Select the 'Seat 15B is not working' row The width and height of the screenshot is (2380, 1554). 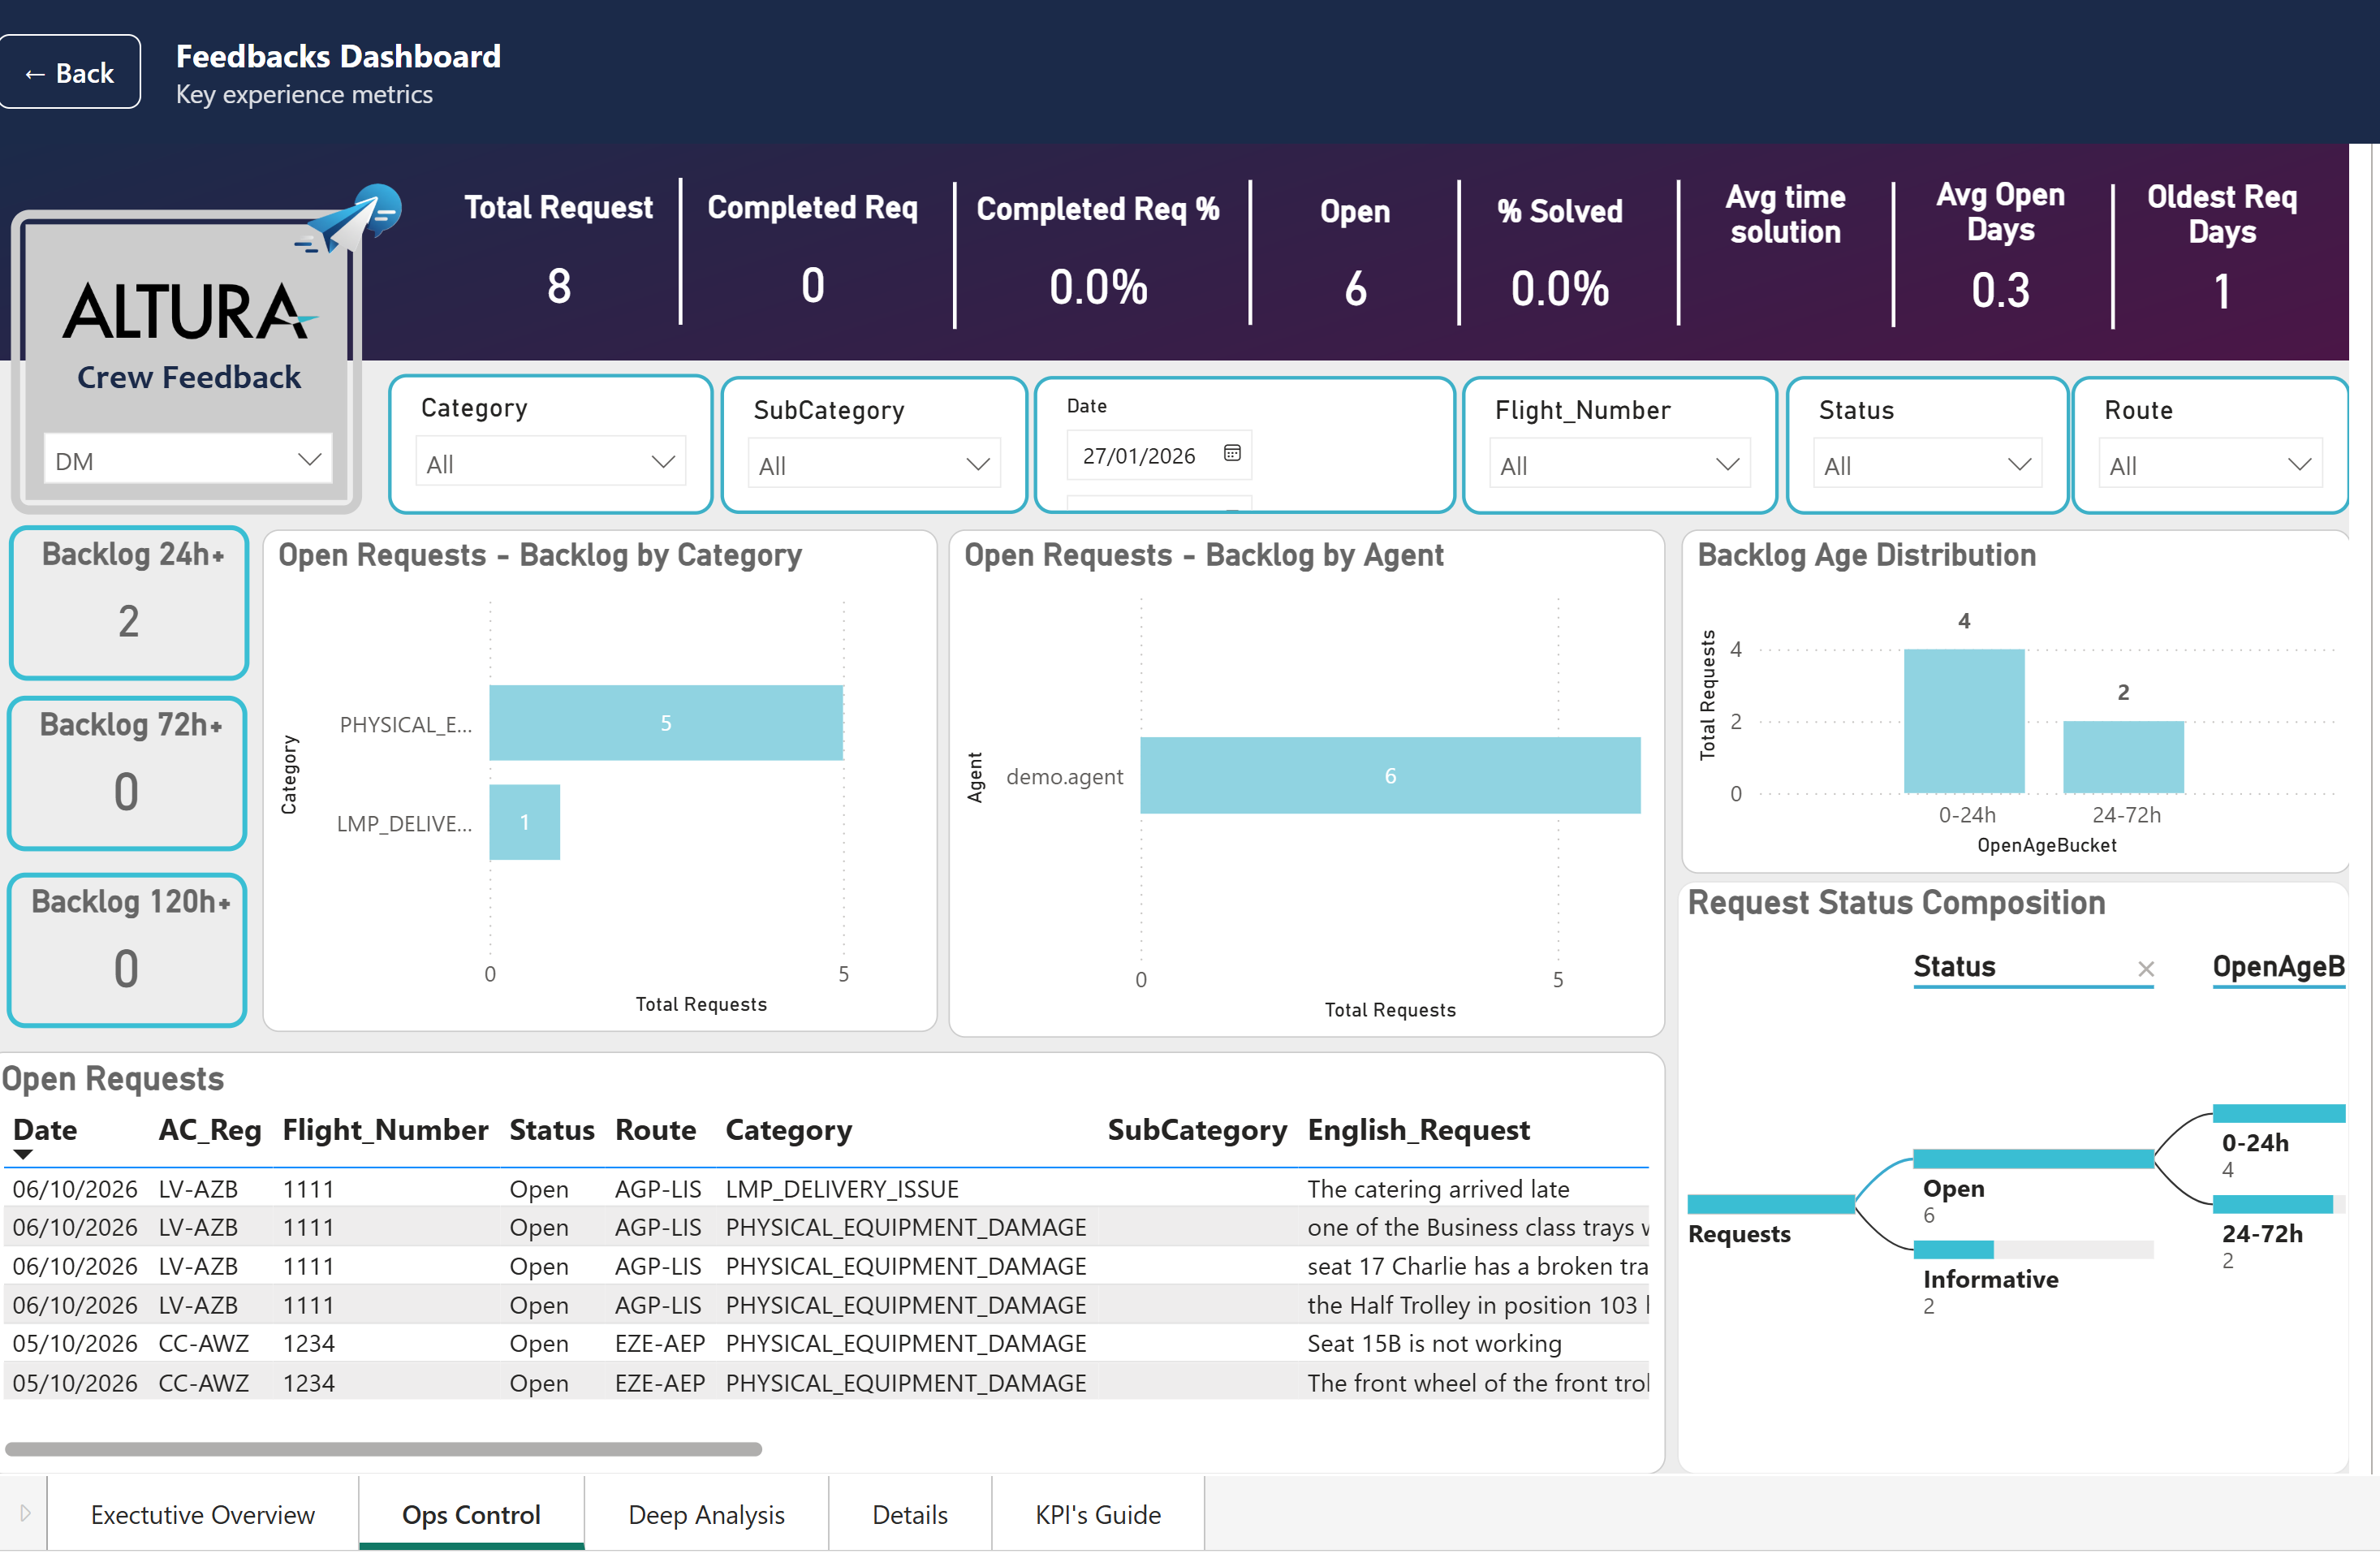coord(826,1343)
